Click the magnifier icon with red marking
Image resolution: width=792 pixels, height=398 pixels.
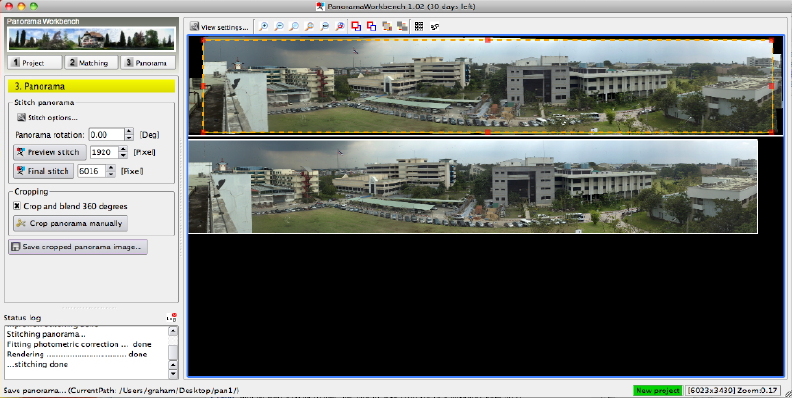coord(340,26)
